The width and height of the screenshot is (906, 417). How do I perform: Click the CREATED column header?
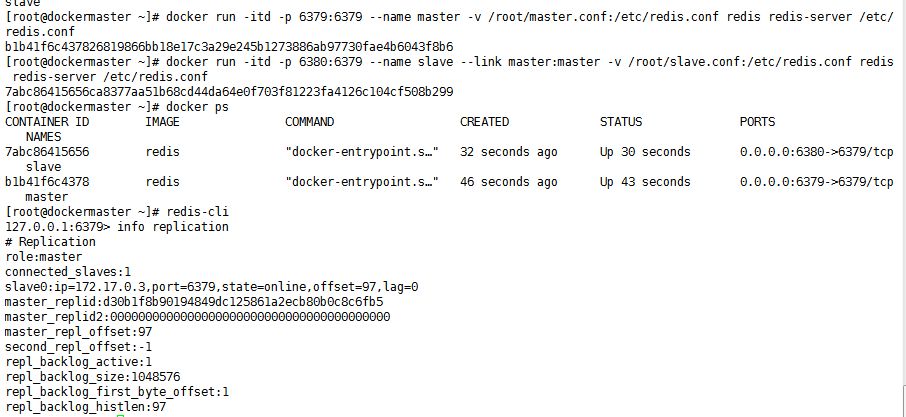click(x=485, y=122)
